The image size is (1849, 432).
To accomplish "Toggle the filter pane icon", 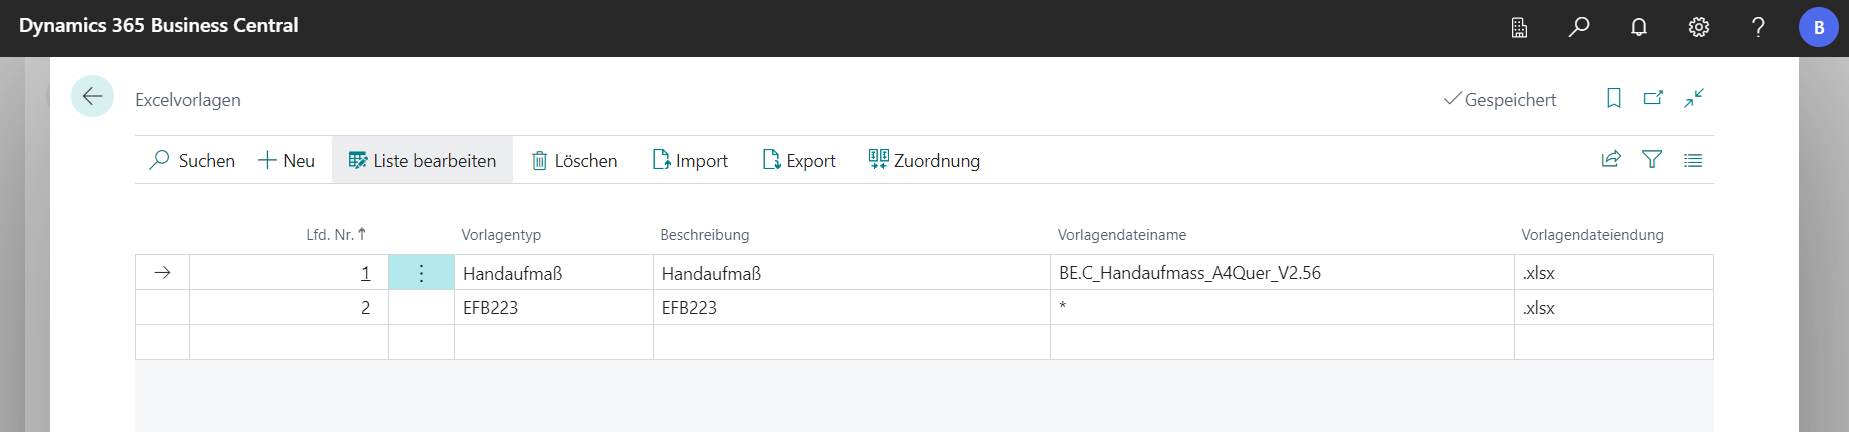I will click(1652, 160).
